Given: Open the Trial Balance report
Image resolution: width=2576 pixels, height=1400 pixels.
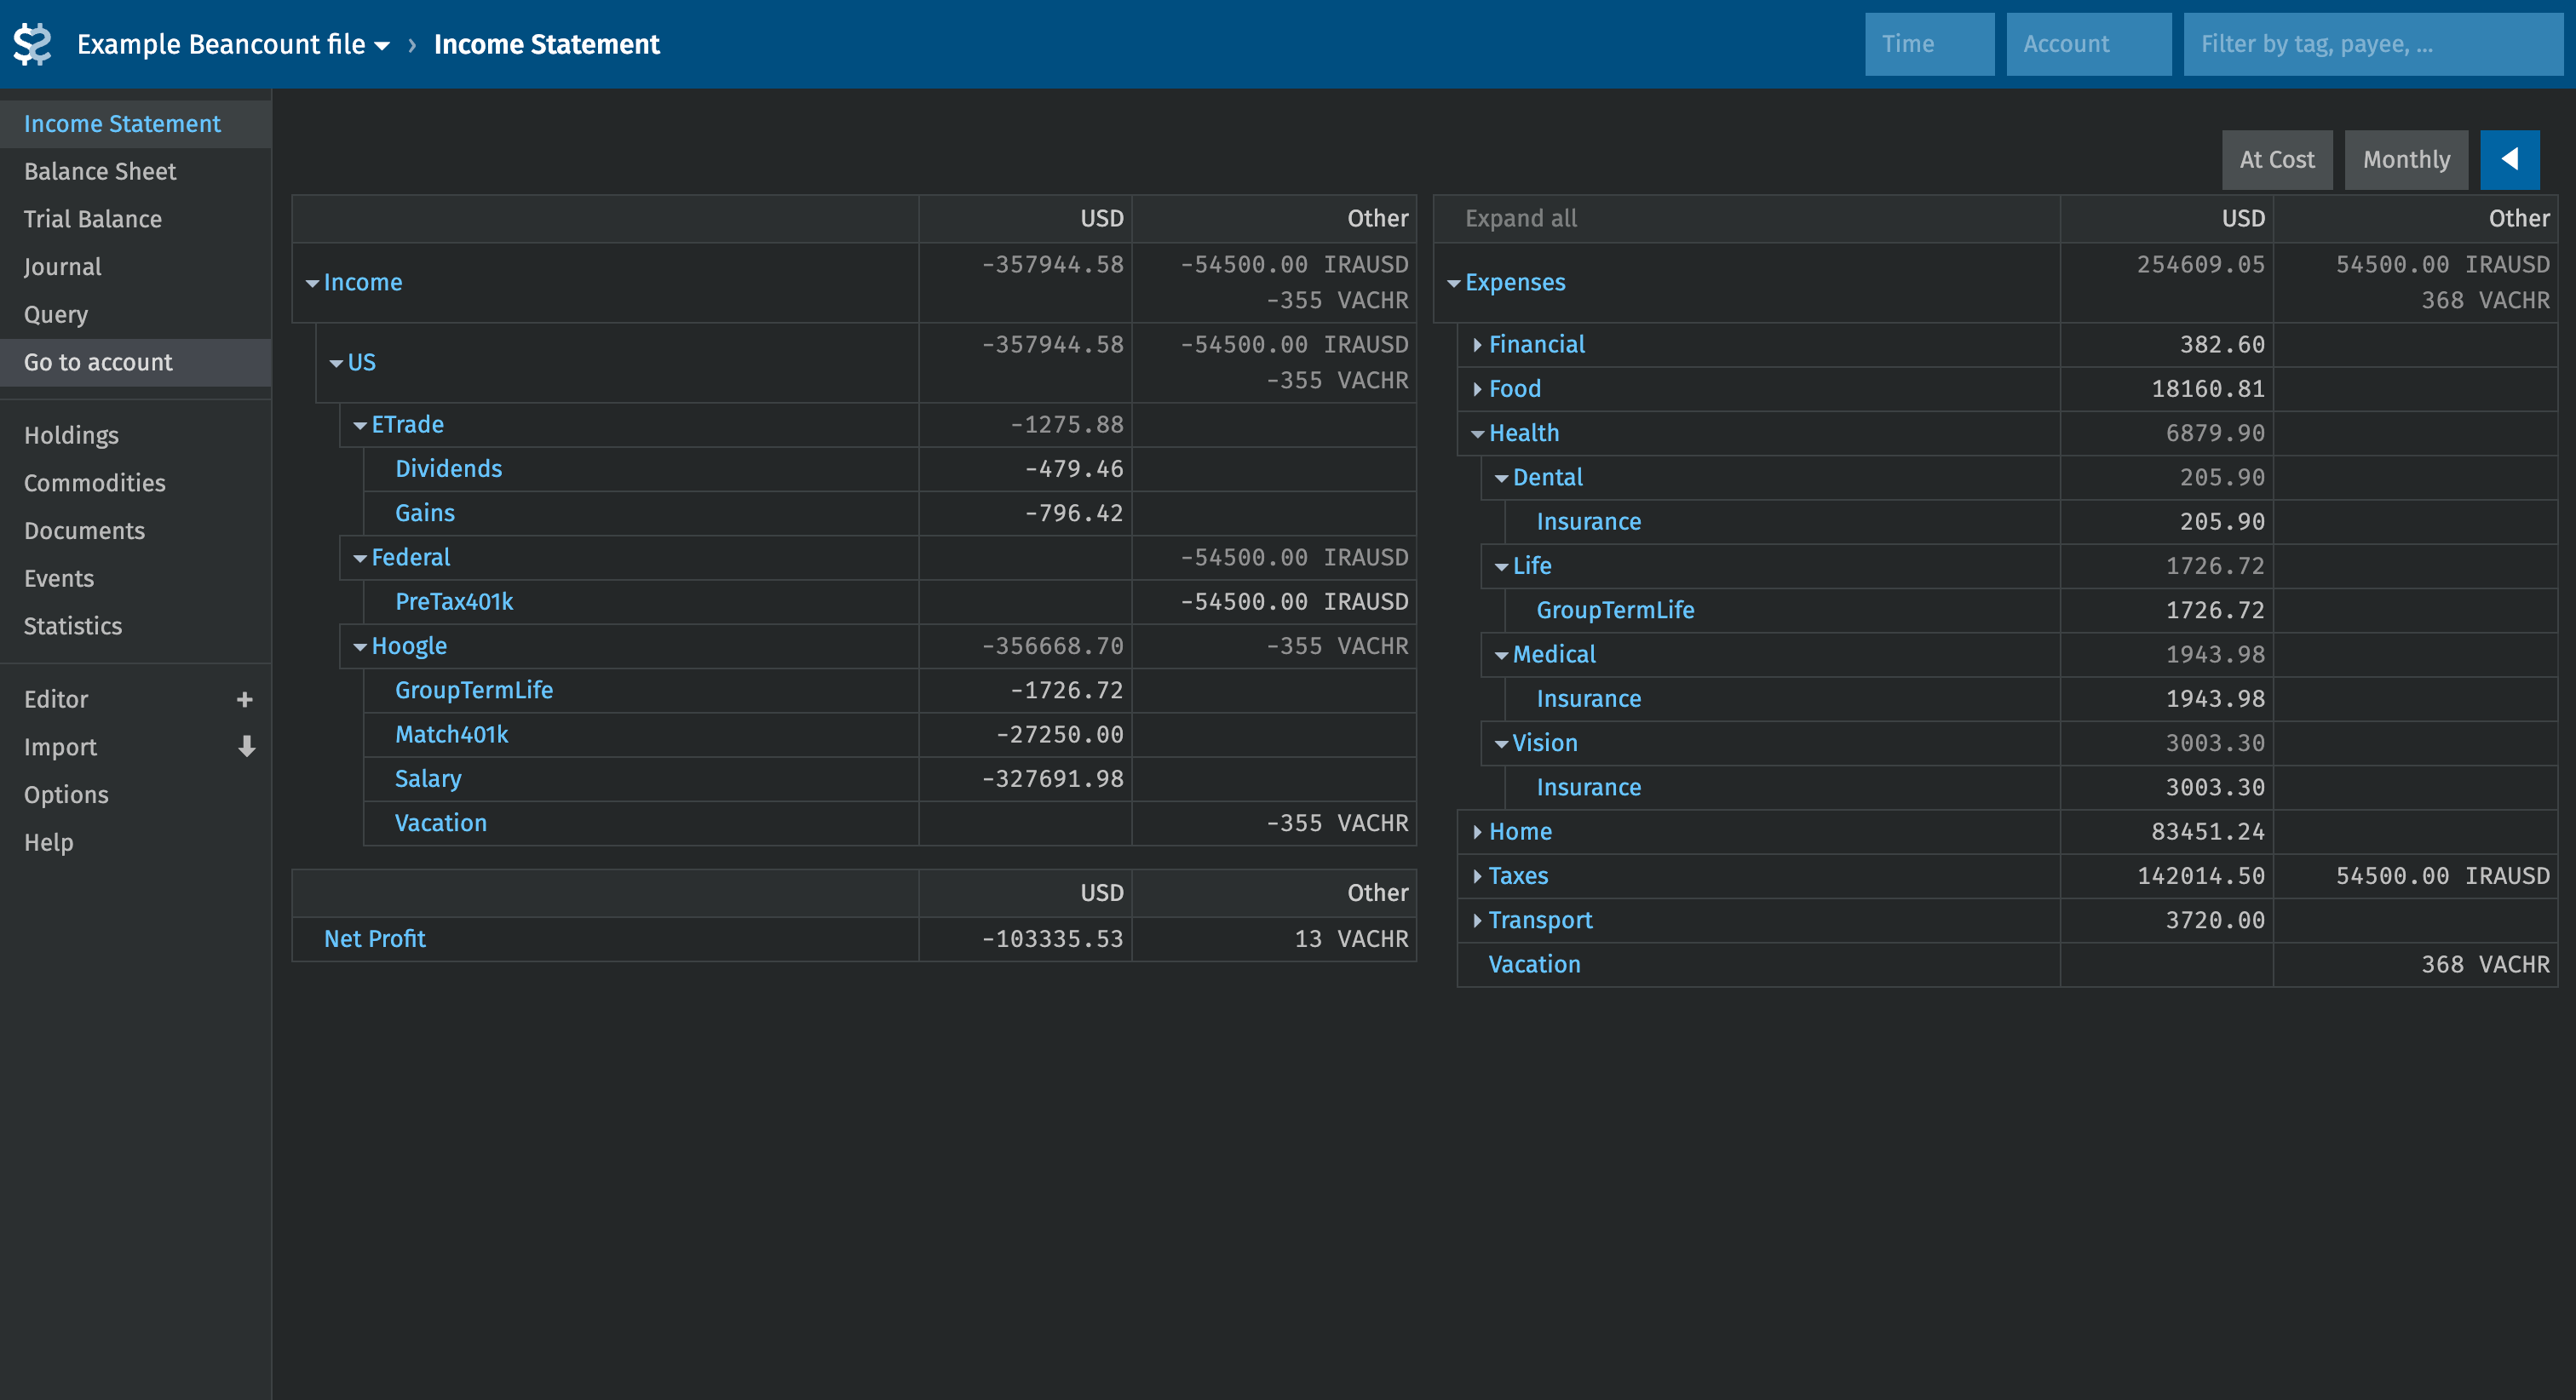Looking at the screenshot, I should click(x=135, y=219).
